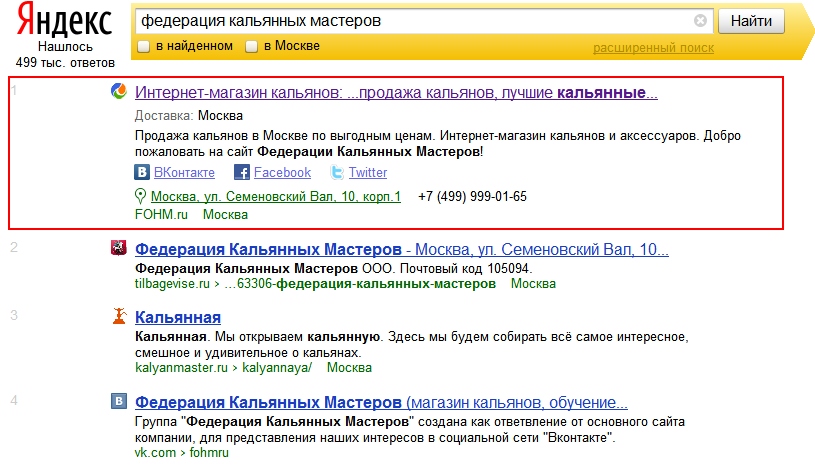Open the vk.com domain link
The height and width of the screenshot is (470, 815).
155,452
